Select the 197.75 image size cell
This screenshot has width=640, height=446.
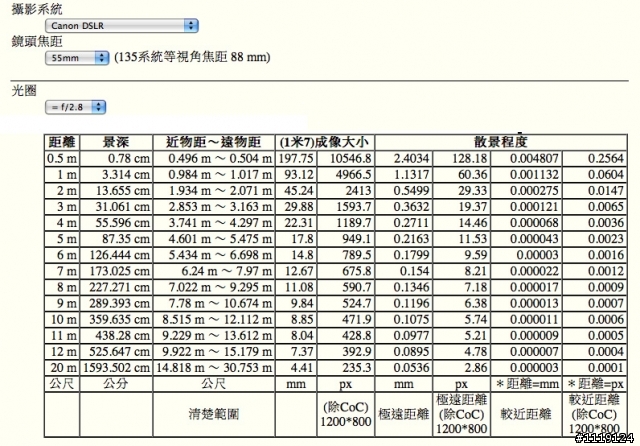(296, 159)
